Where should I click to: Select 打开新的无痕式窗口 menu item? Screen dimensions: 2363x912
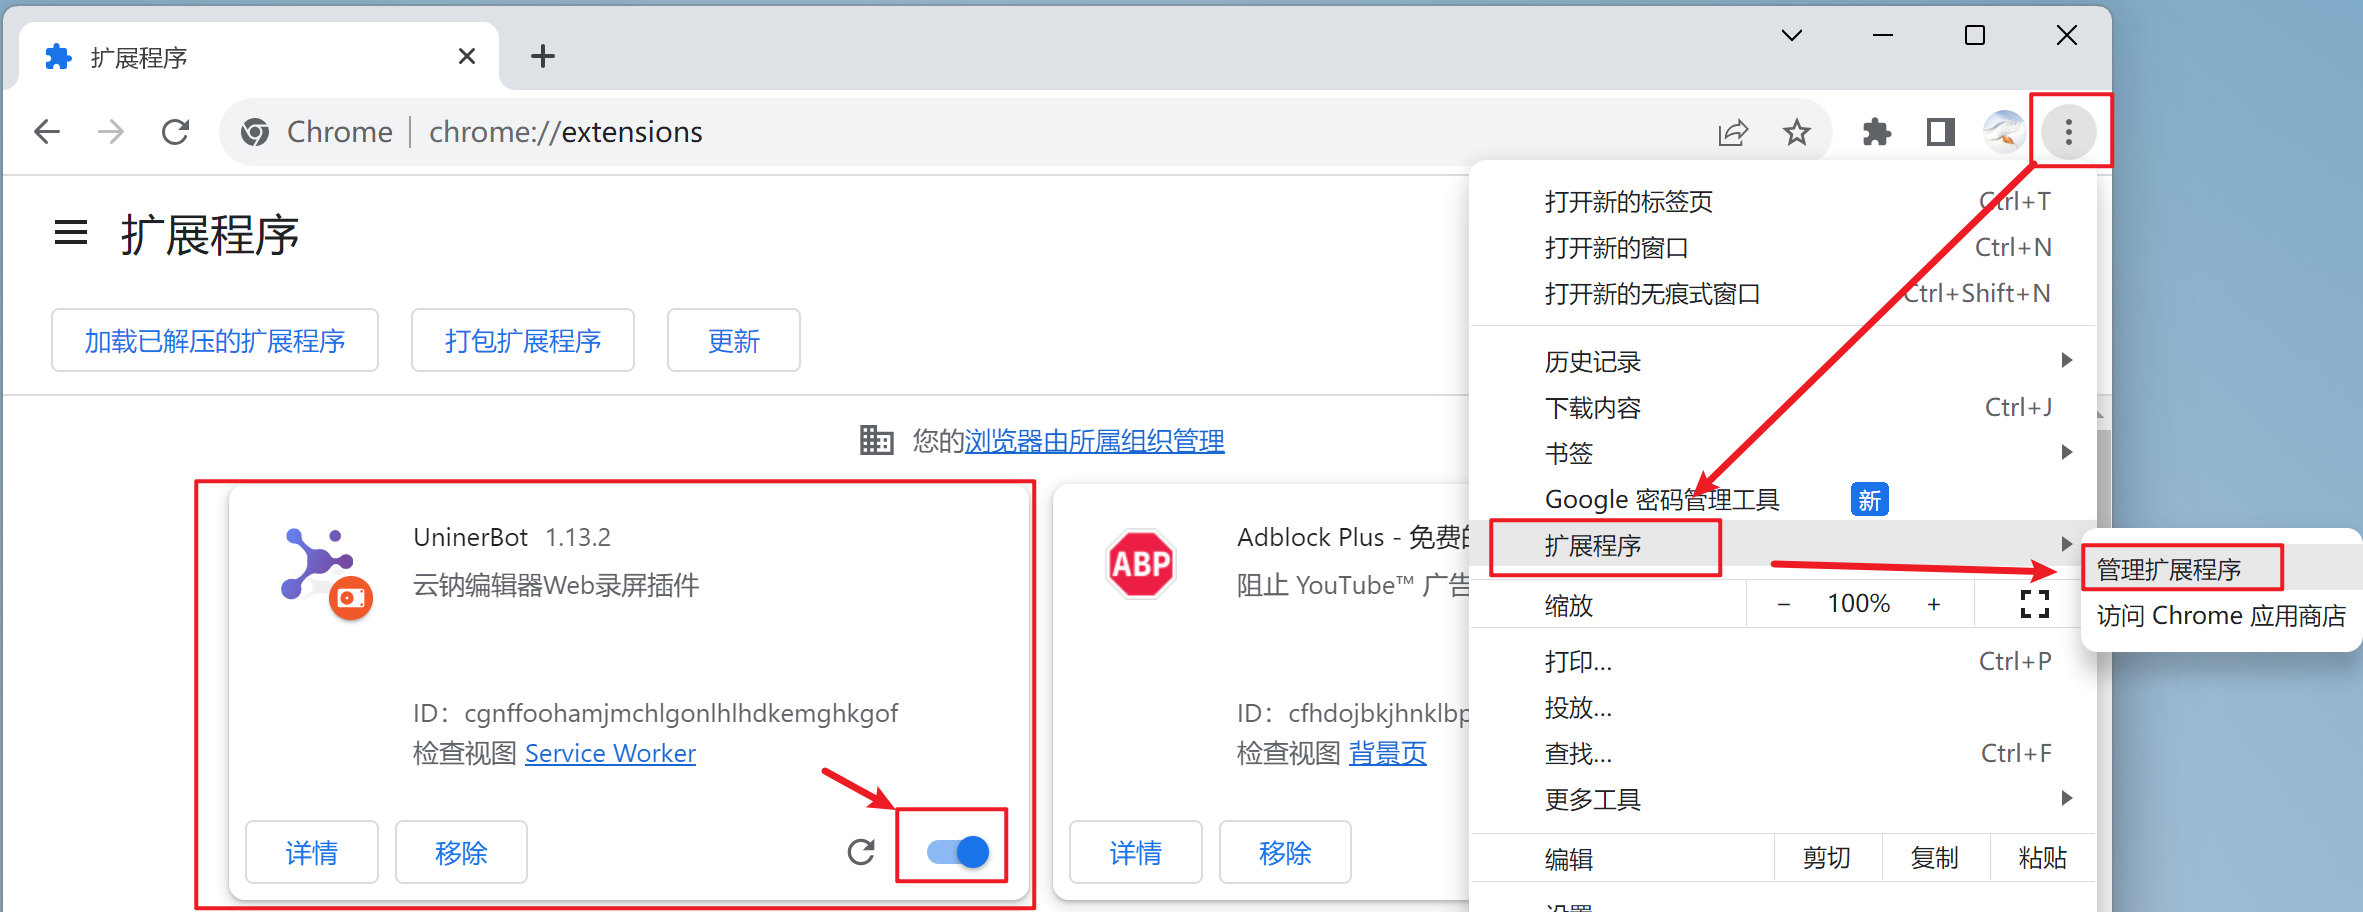(1783, 294)
